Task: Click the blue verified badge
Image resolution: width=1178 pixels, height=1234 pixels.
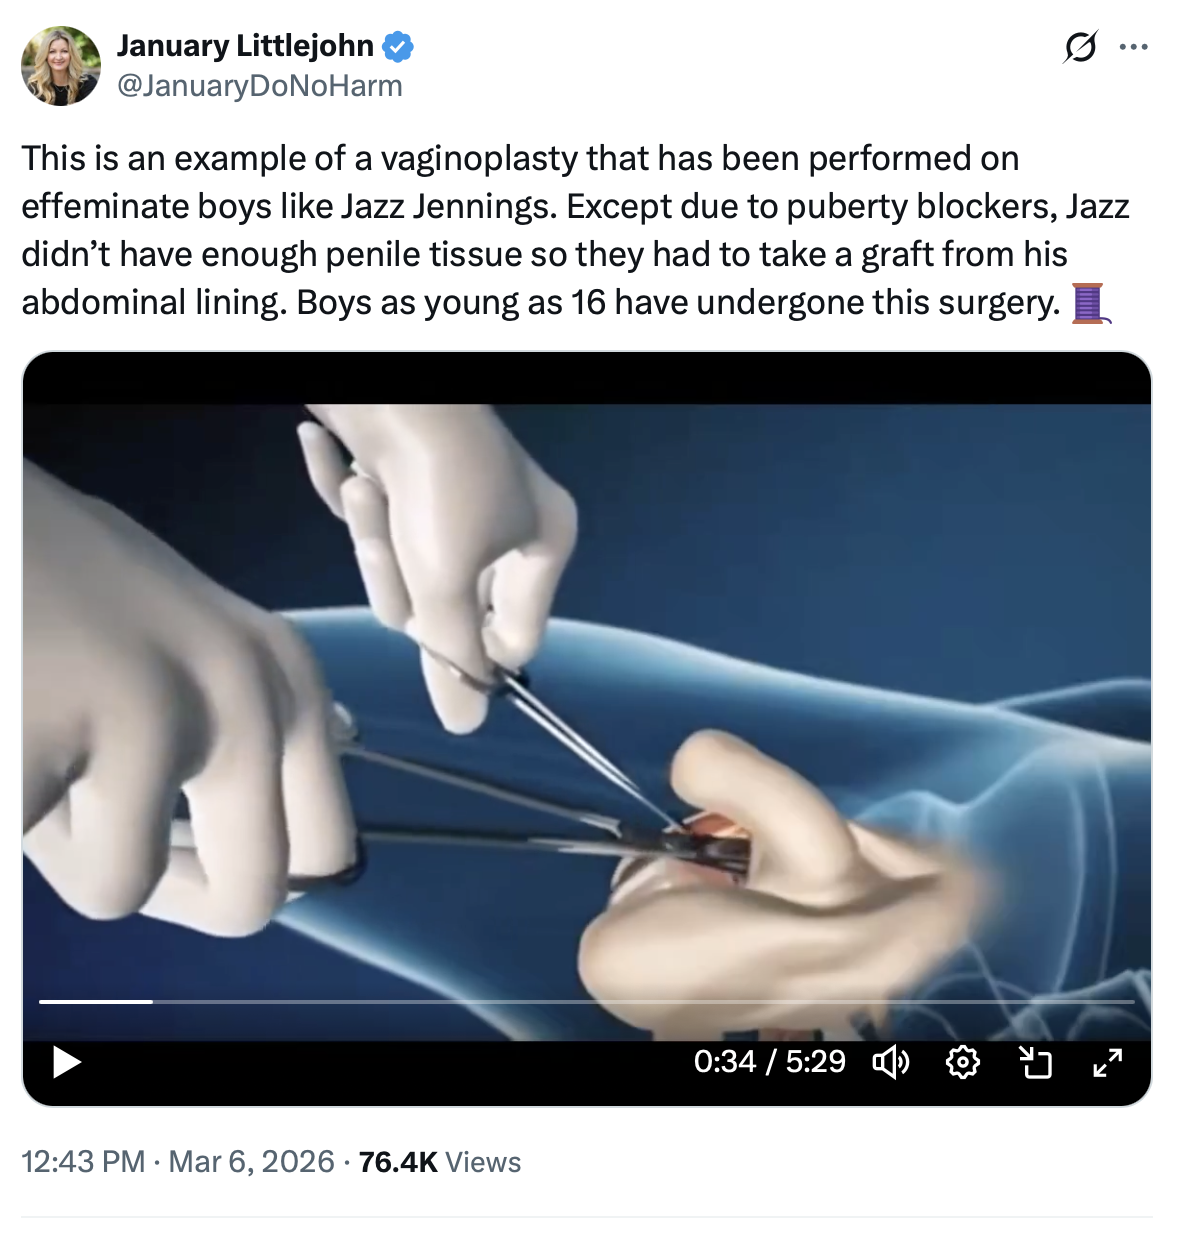Action: (399, 46)
